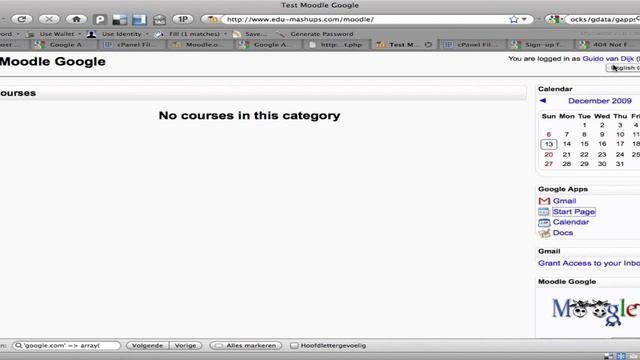Open the December 2009 calendar link
The width and height of the screenshot is (640, 360).
tap(600, 101)
